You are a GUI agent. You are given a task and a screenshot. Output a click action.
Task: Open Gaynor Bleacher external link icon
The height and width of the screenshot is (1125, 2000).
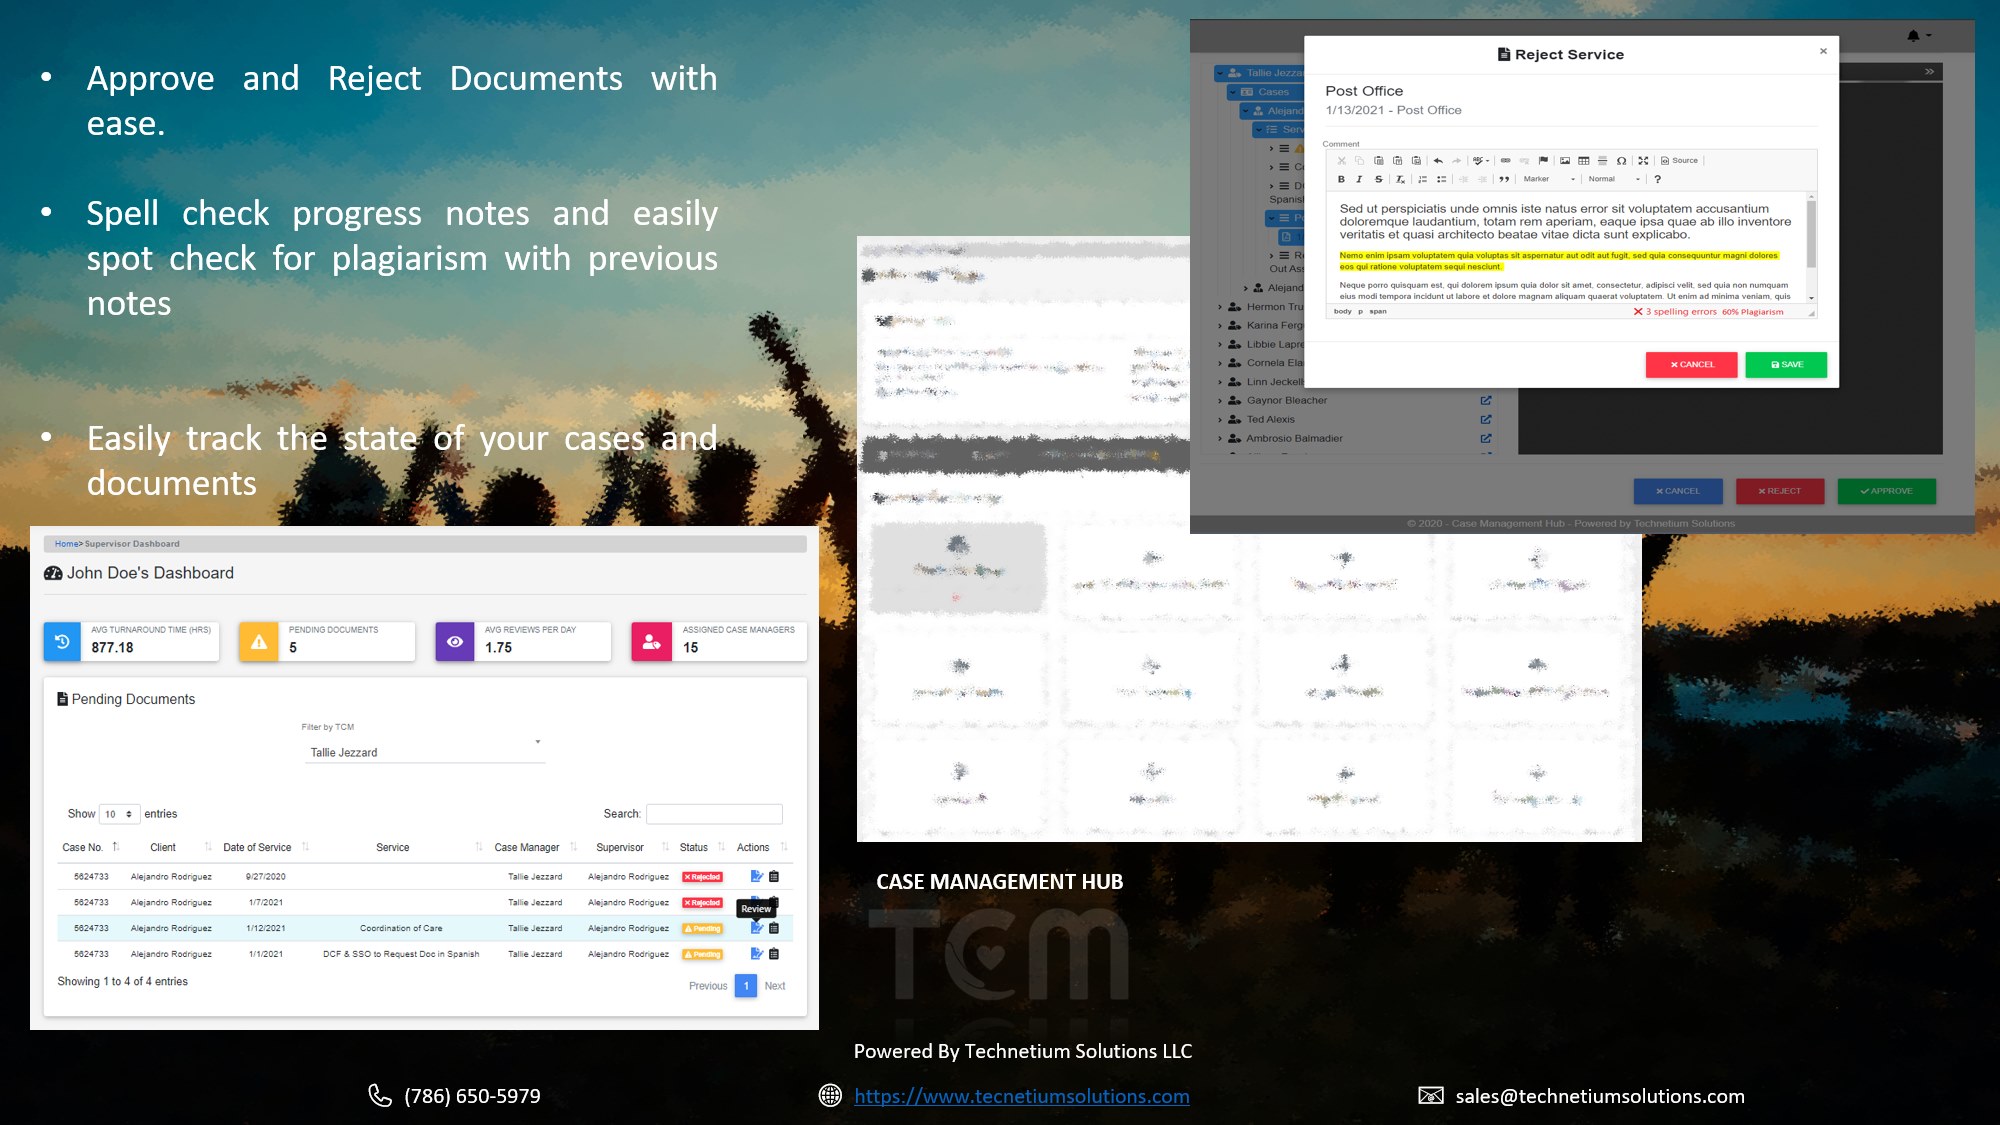[x=1486, y=401]
